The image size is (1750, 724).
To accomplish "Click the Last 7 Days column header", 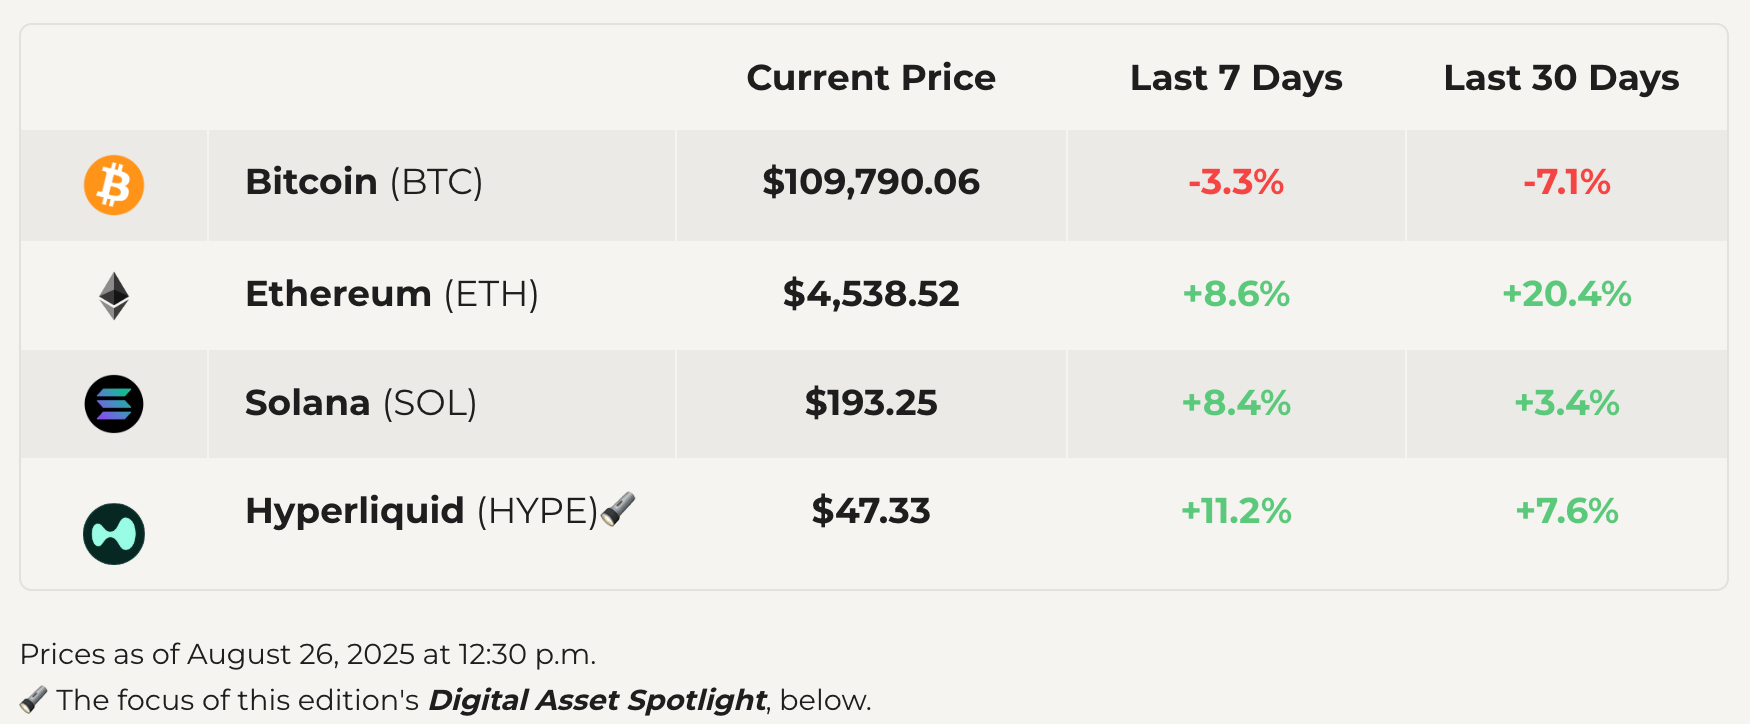I will click(x=1236, y=78).
